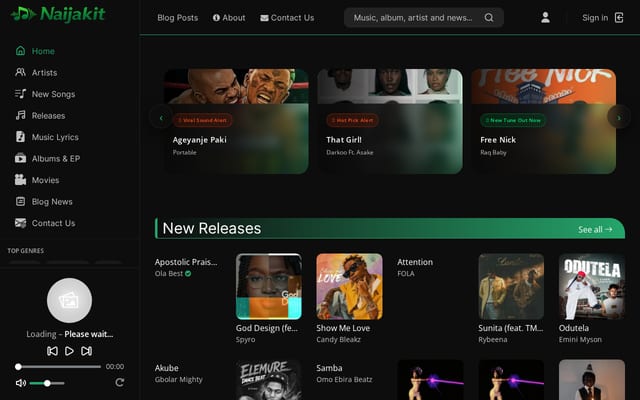The height and width of the screenshot is (400, 640).
Task: Mute the player volume icon
Action: point(20,383)
